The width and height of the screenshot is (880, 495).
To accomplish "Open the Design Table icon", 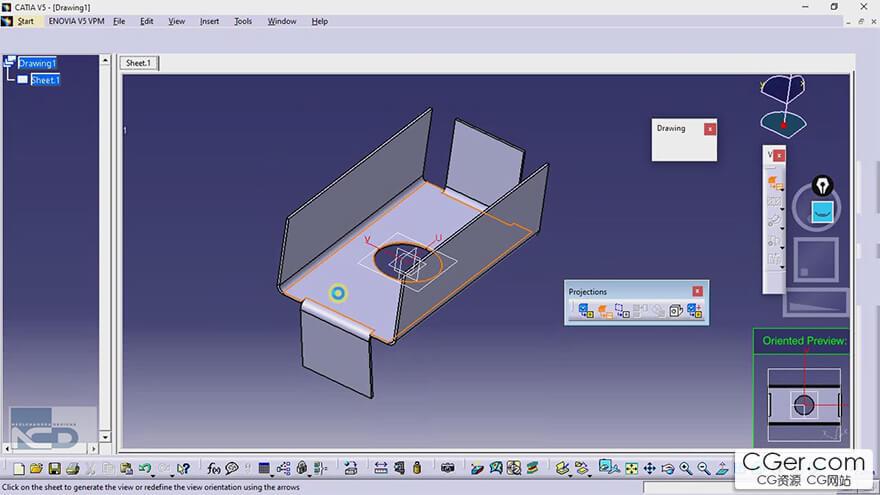I will coord(264,468).
